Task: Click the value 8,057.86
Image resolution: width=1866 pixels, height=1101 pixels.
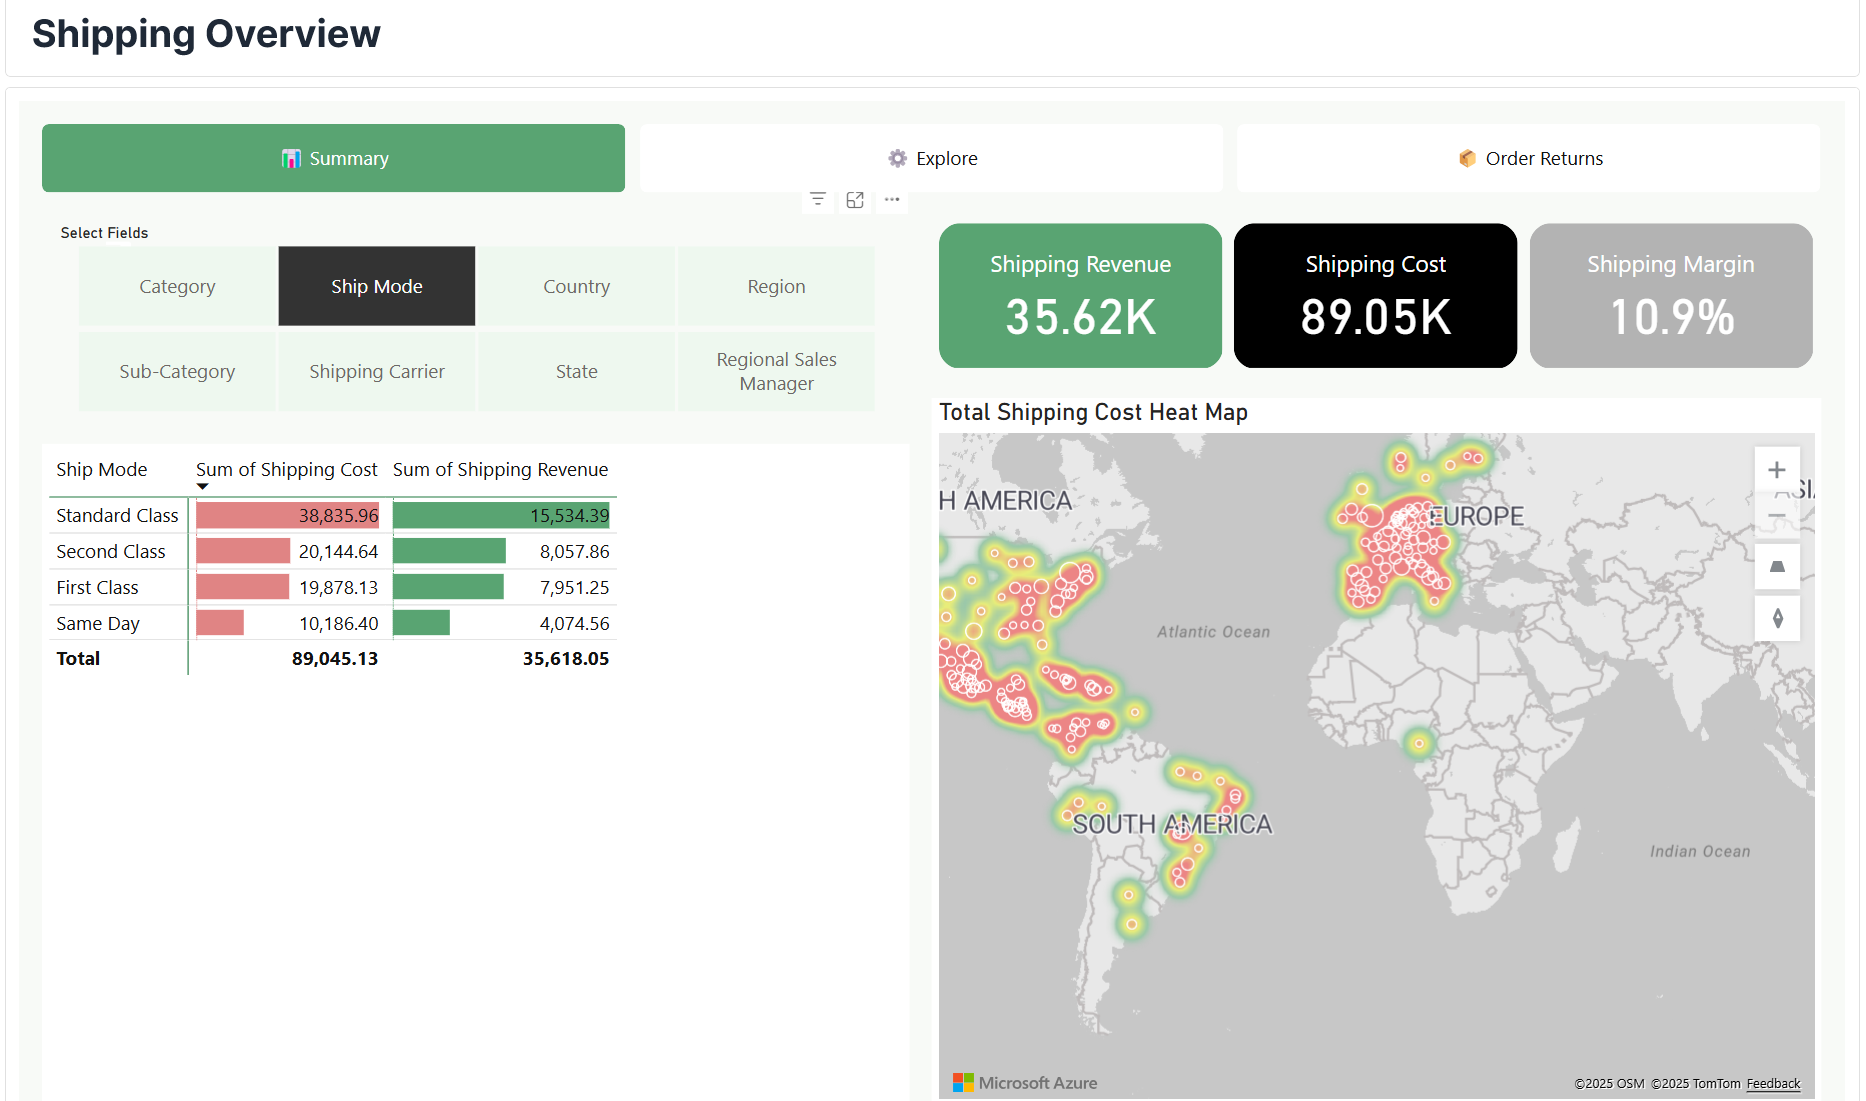Action: pos(574,551)
